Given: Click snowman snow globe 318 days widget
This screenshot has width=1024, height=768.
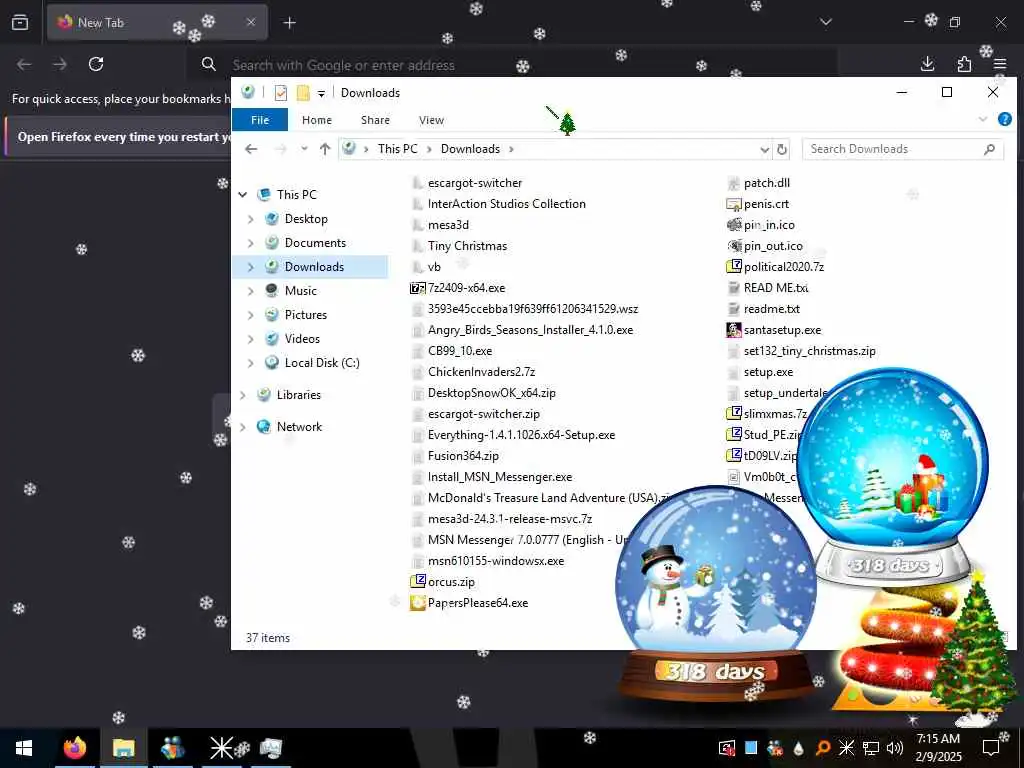Looking at the screenshot, I should pos(716,593).
